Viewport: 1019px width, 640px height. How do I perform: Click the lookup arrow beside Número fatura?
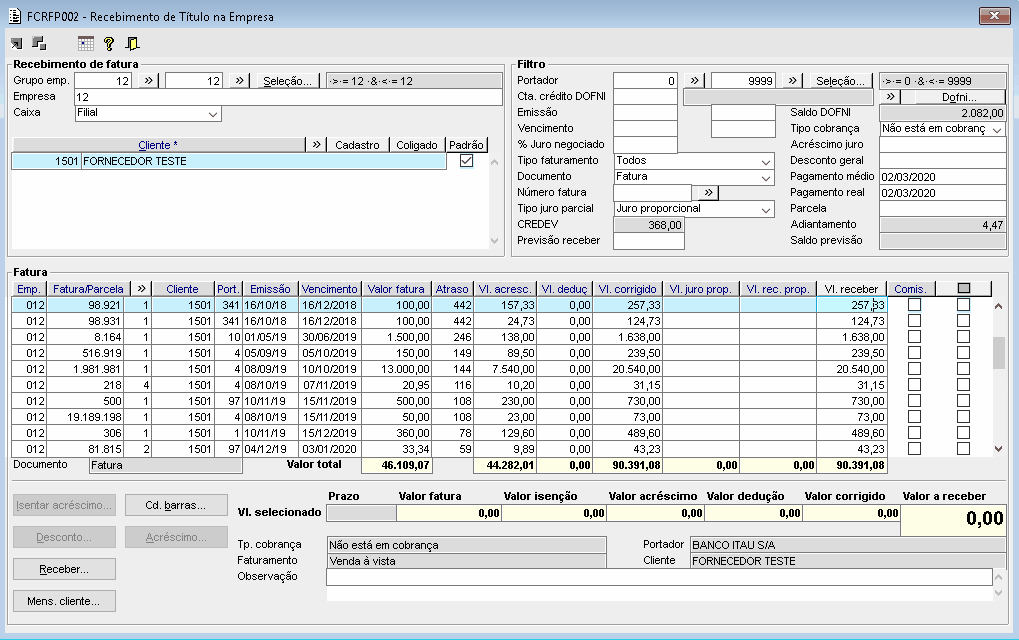pos(709,192)
